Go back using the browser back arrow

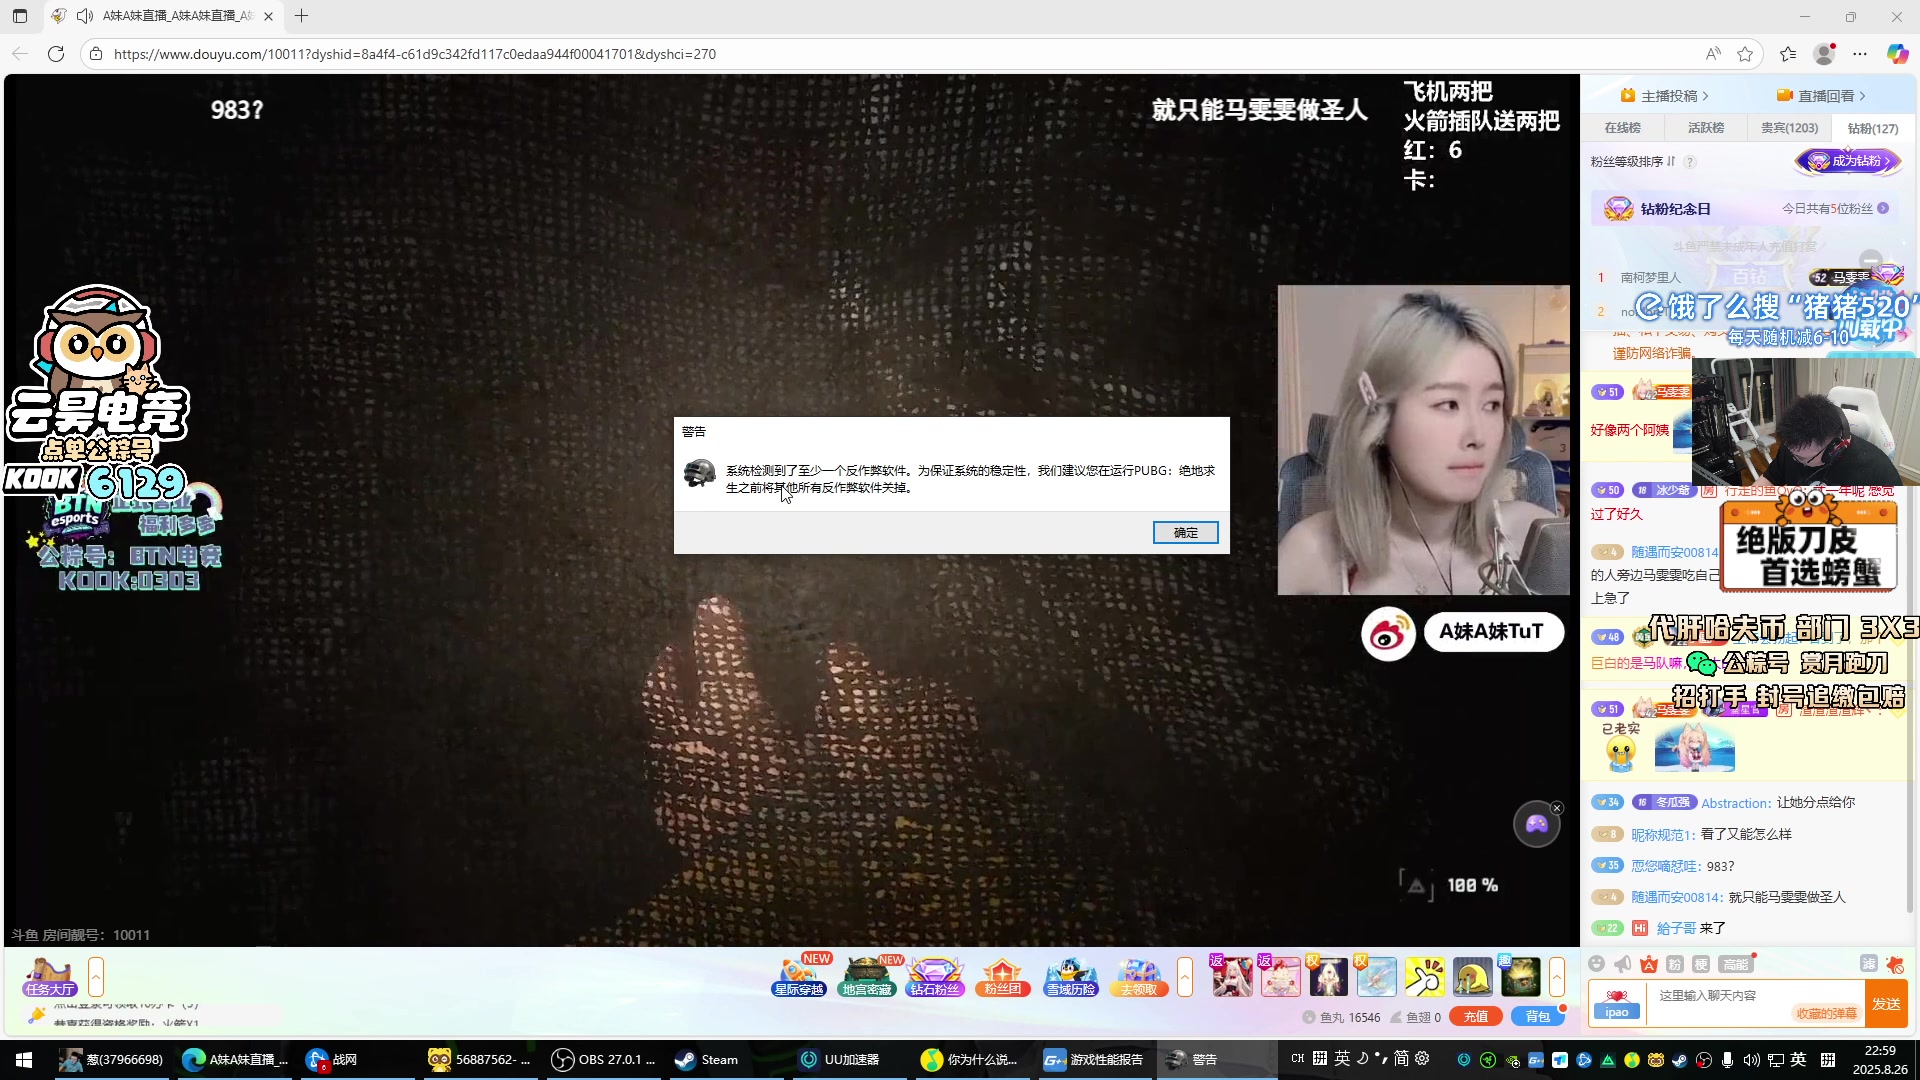(20, 54)
